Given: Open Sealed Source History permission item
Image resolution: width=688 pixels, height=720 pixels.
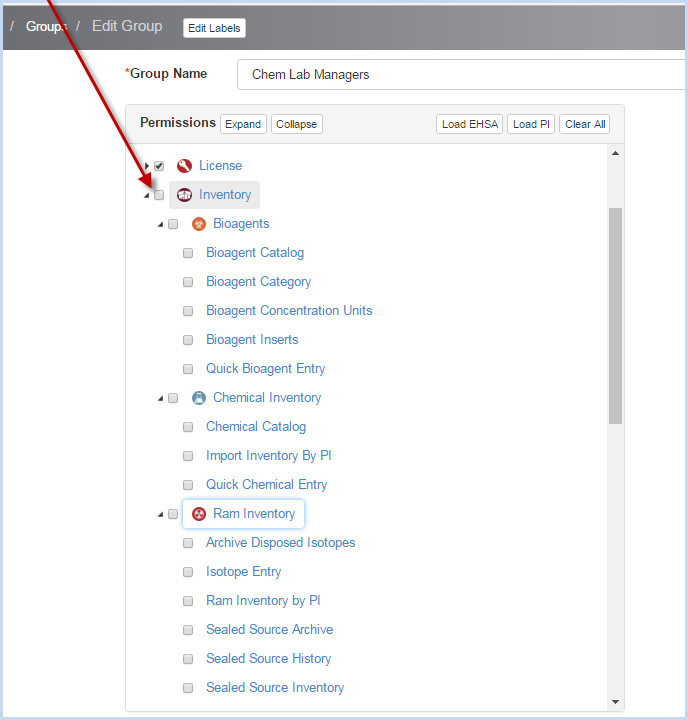Looking at the screenshot, I should click(268, 659).
